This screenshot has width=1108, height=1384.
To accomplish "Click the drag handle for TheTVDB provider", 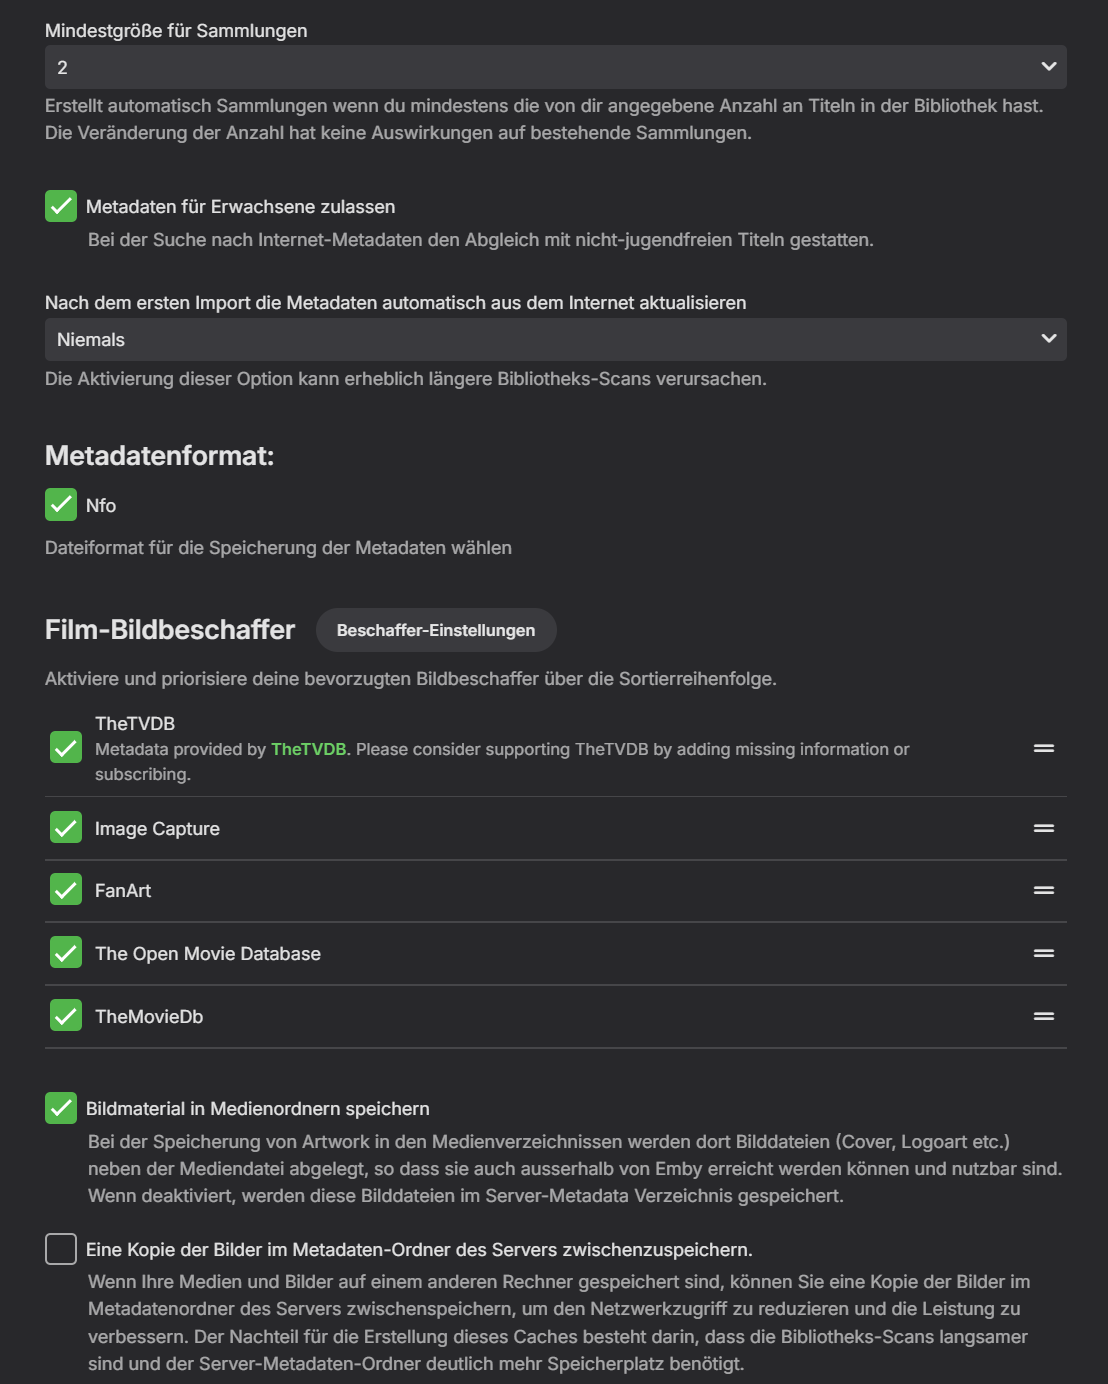I will pos(1044,748).
